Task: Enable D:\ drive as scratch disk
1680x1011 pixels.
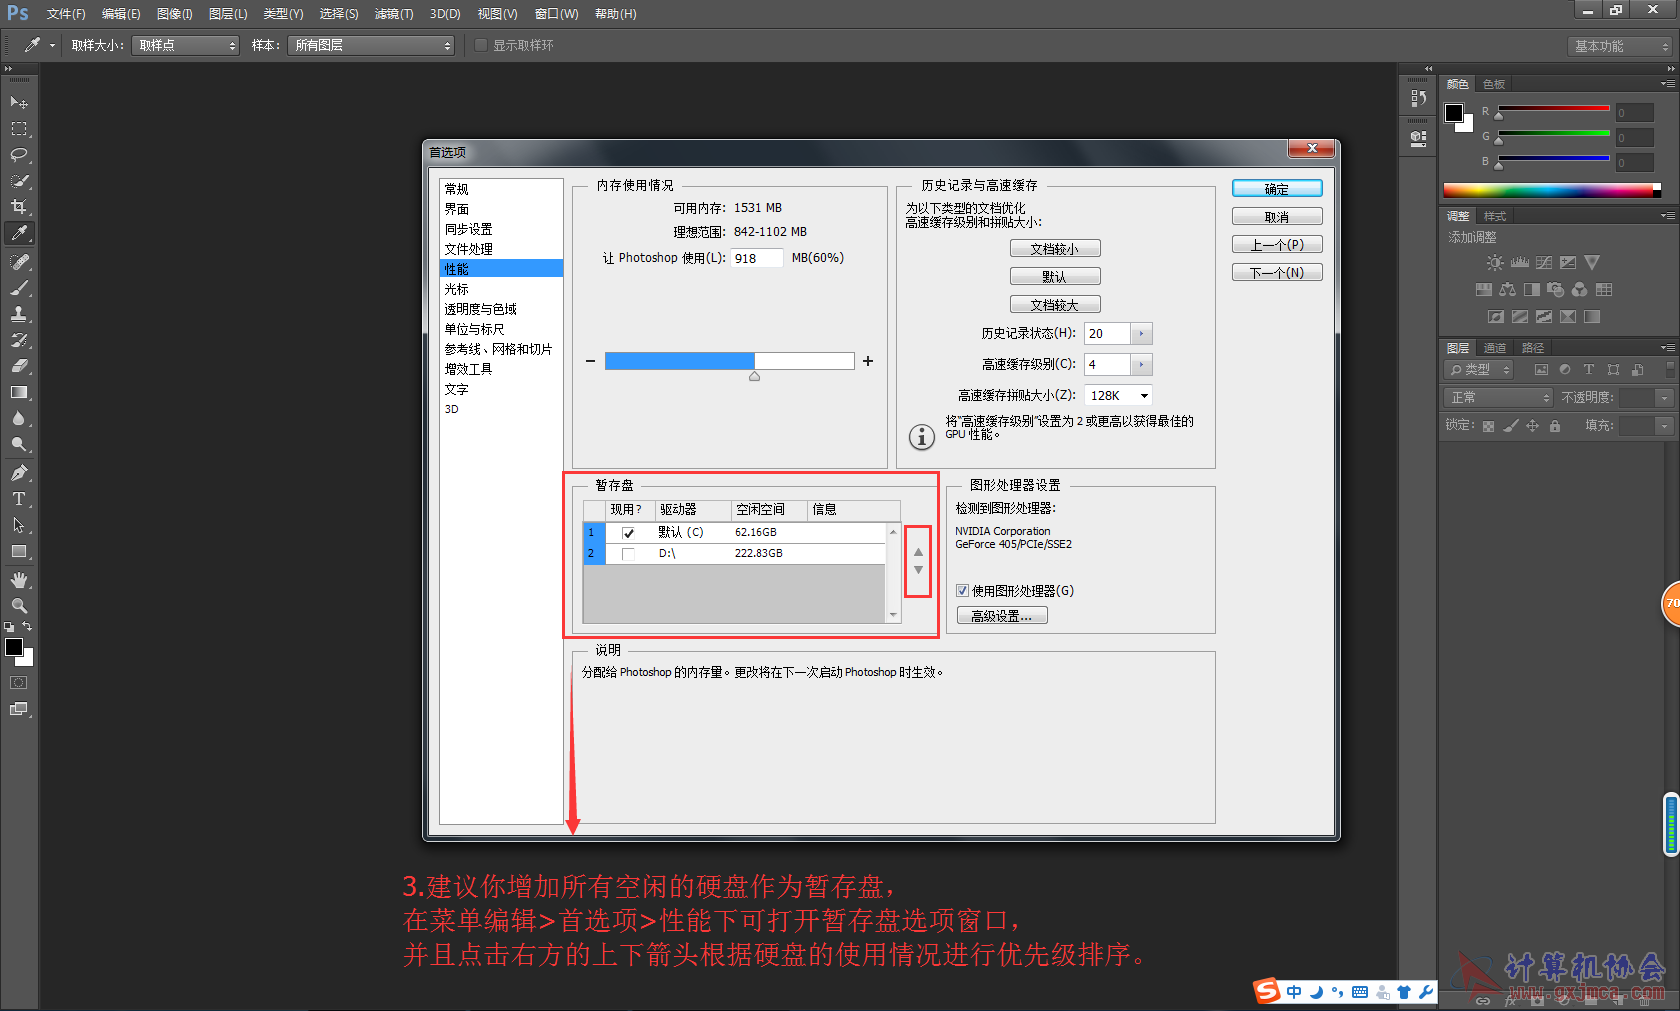Action: (628, 554)
